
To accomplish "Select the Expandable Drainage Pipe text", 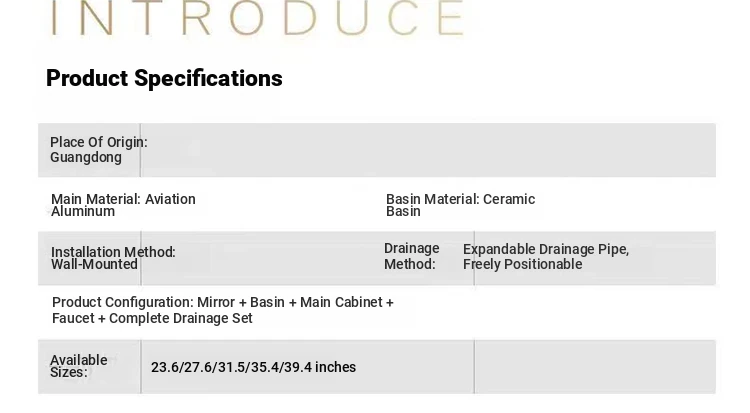I will [546, 249].
